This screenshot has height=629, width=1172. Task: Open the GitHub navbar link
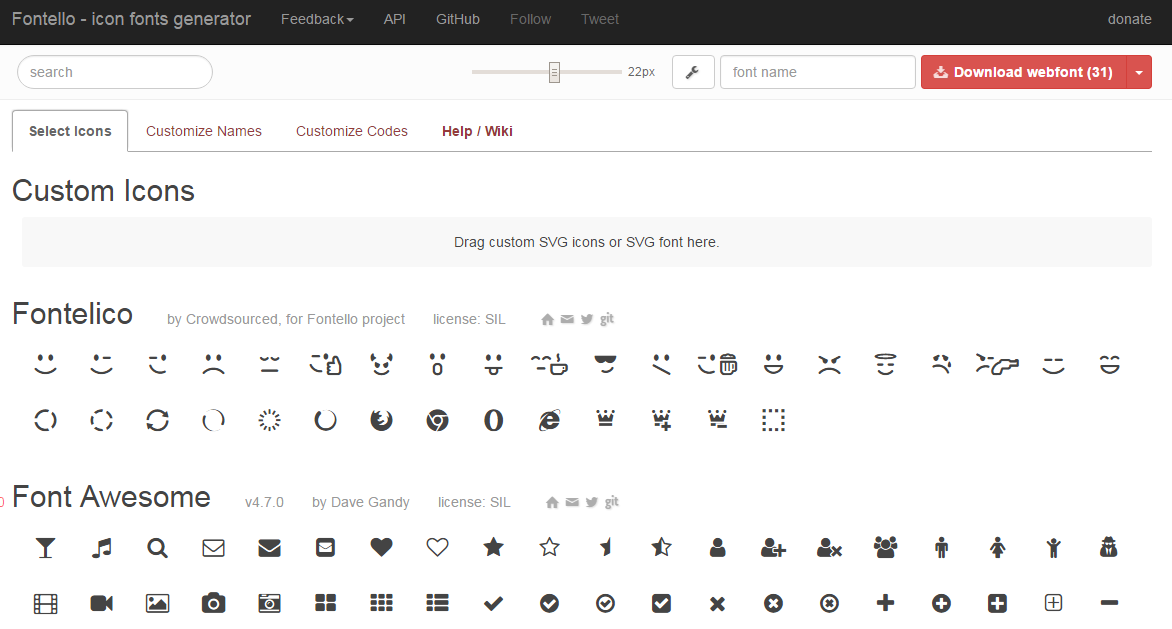tap(457, 19)
